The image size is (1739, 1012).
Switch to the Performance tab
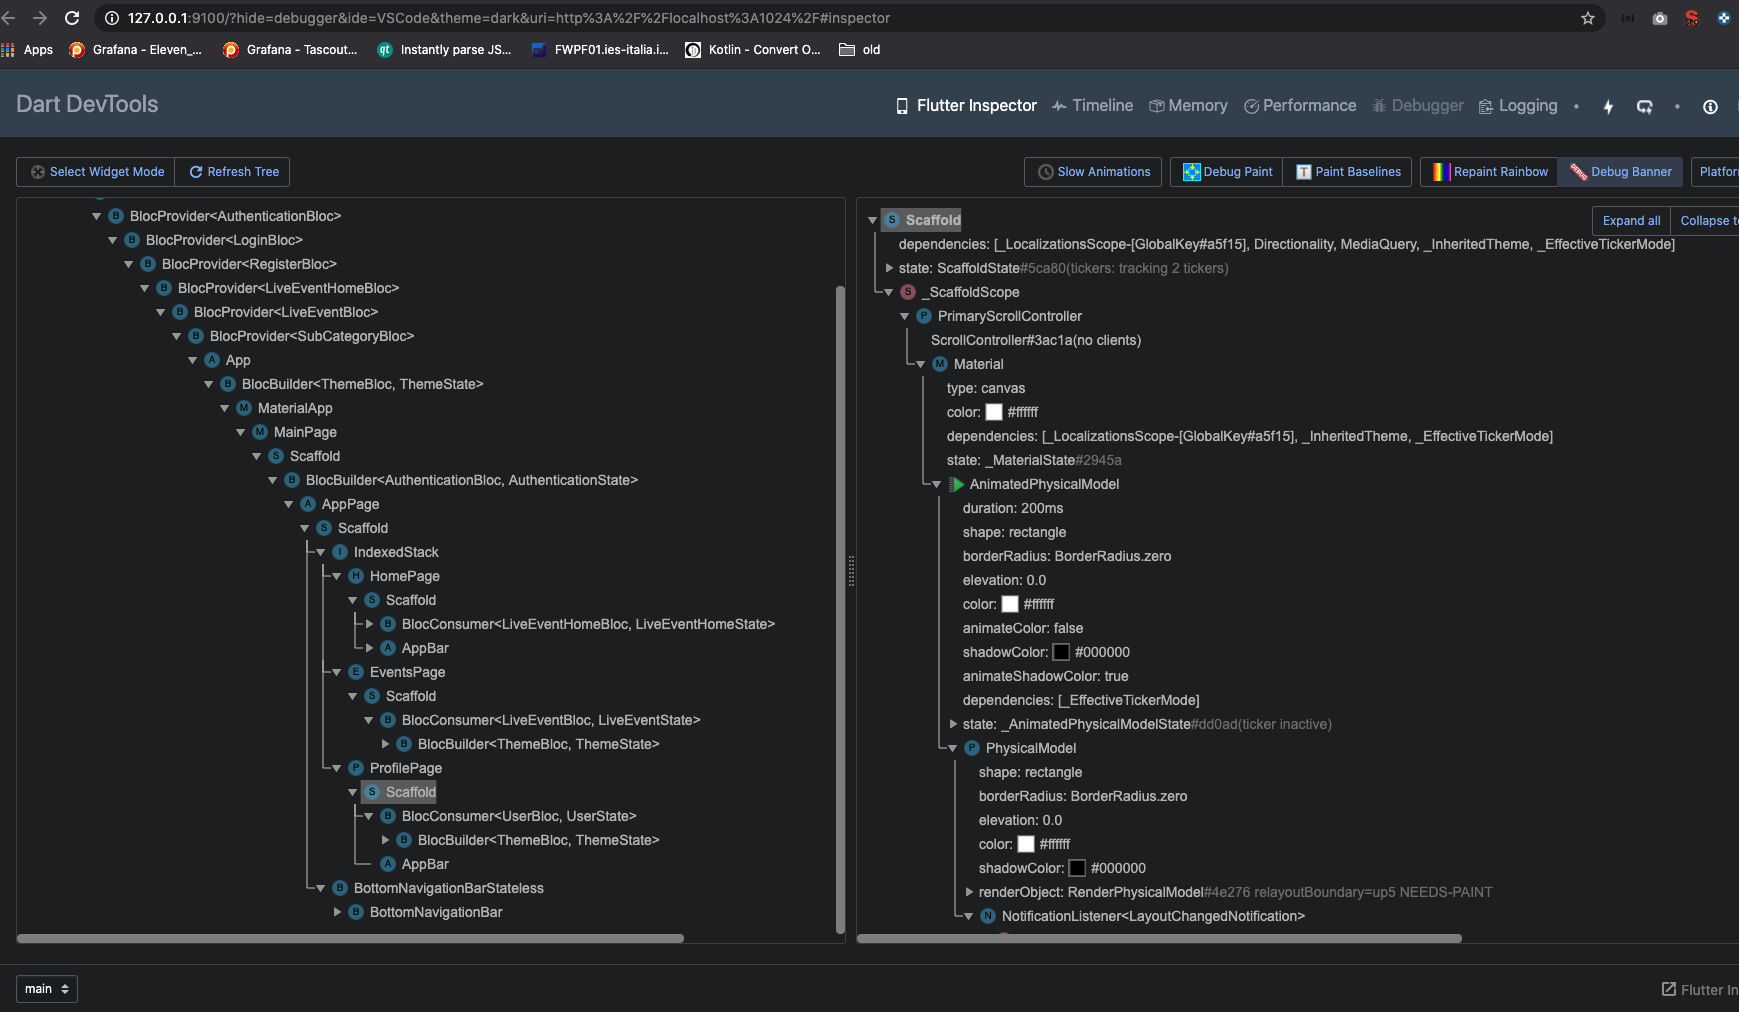1300,106
